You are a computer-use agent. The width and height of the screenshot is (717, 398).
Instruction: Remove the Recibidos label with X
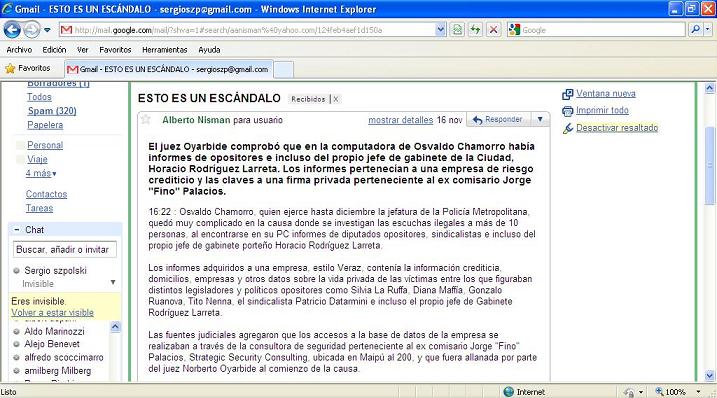click(x=336, y=99)
